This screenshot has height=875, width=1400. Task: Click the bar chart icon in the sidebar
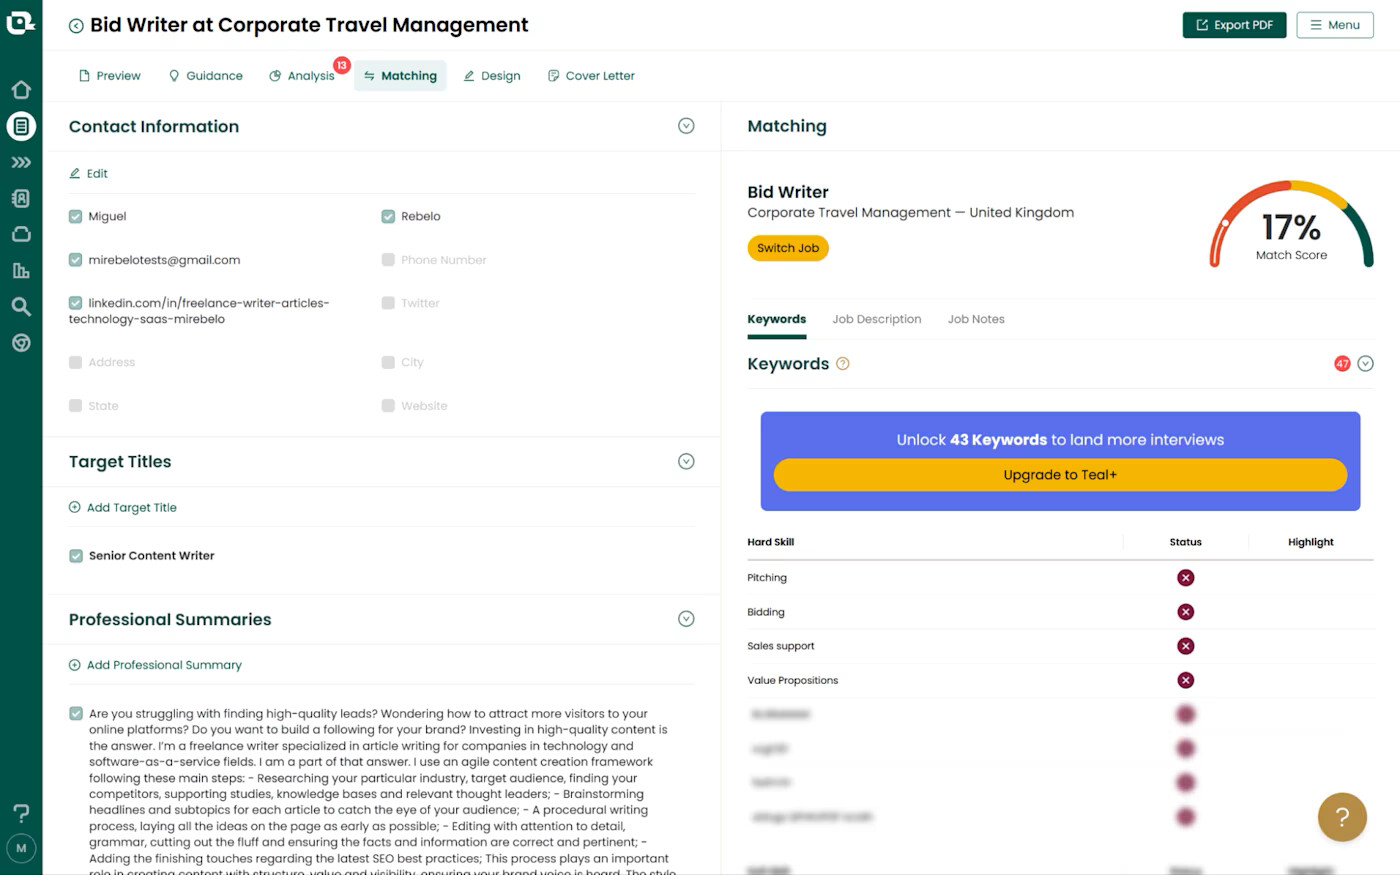pos(21,271)
